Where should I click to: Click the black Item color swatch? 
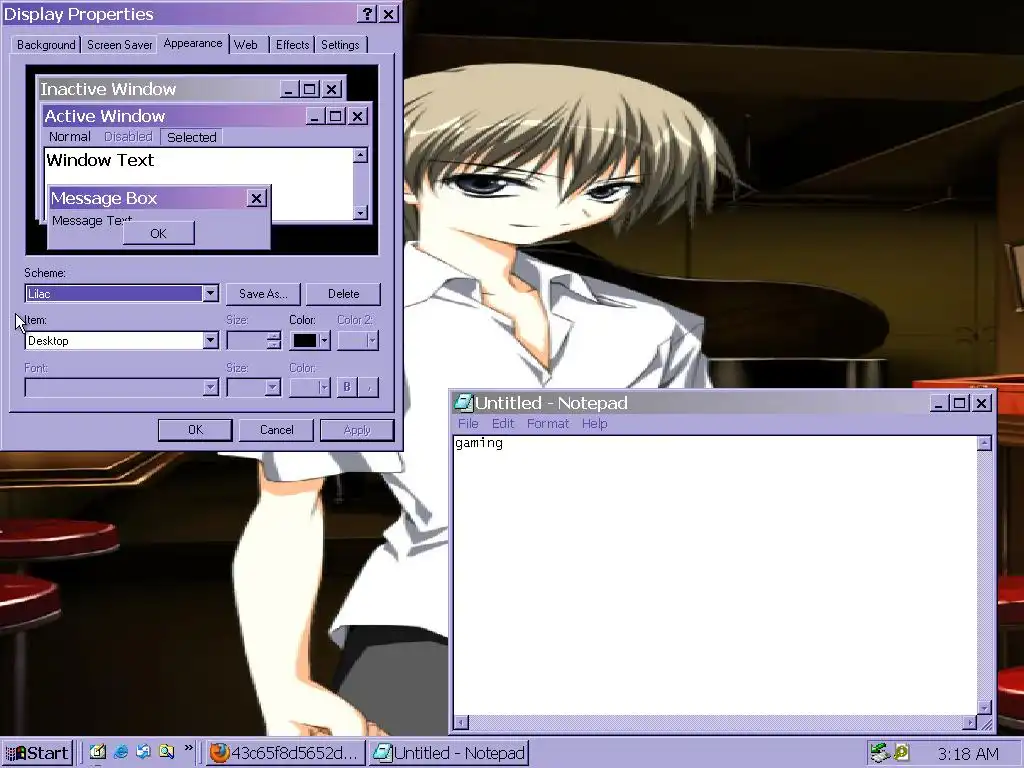(x=304, y=340)
